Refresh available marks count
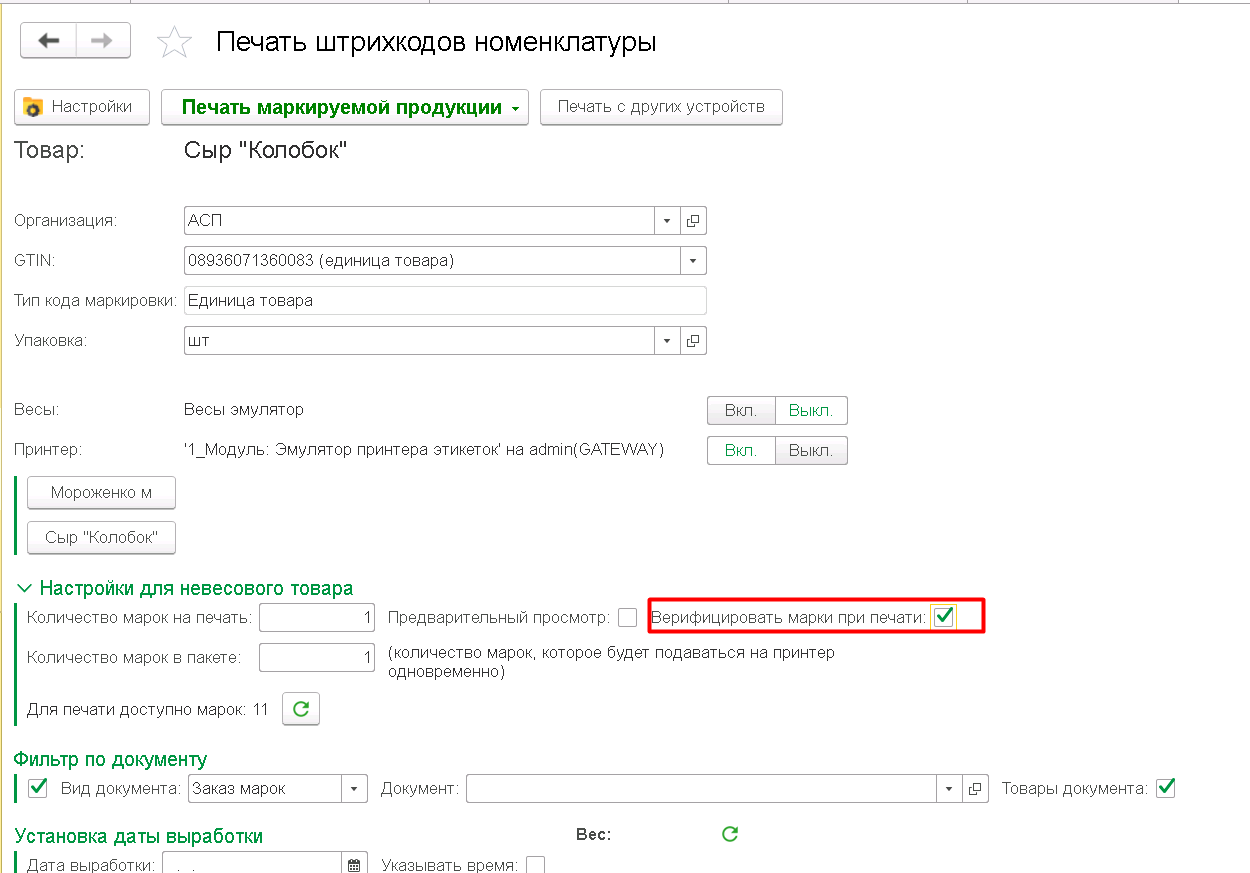Image resolution: width=1250 pixels, height=873 pixels. click(x=301, y=710)
